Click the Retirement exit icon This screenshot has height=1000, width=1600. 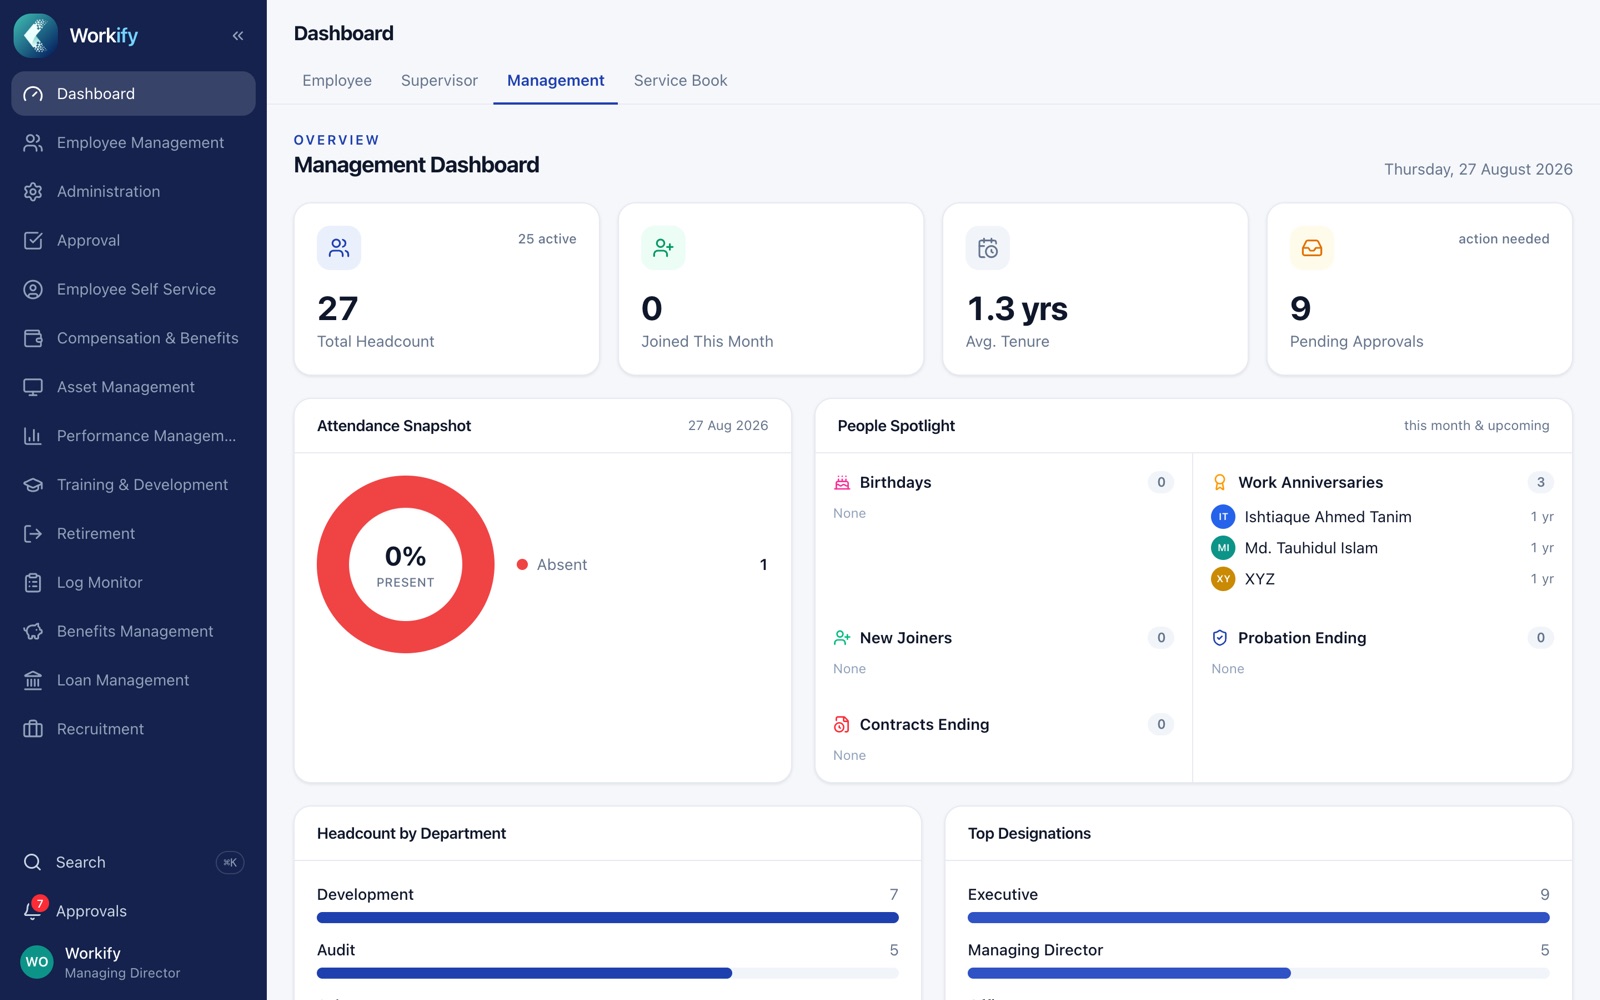33,534
